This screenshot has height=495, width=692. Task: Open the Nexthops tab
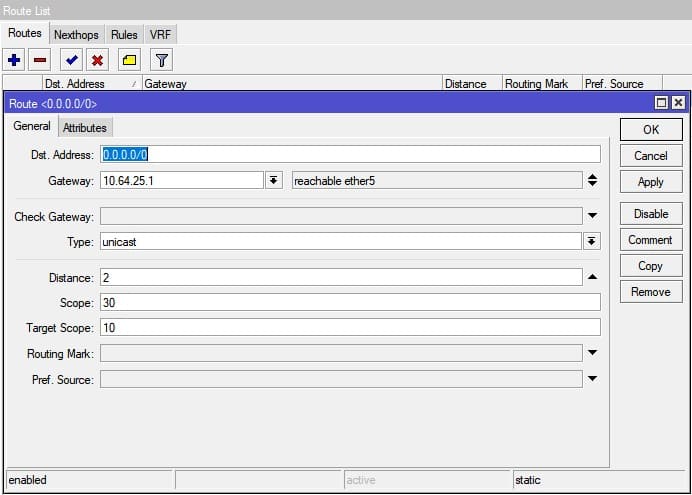click(x=76, y=35)
